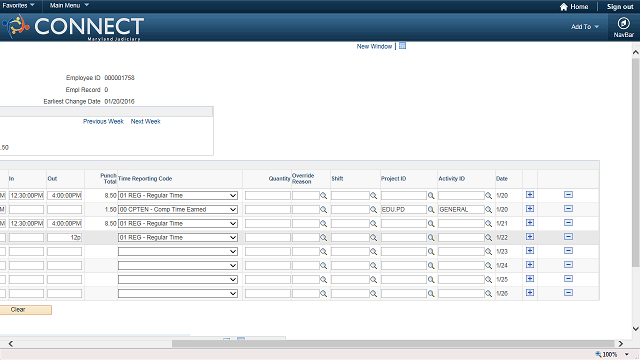Open the New Window link
The image size is (640, 360).
[374, 47]
